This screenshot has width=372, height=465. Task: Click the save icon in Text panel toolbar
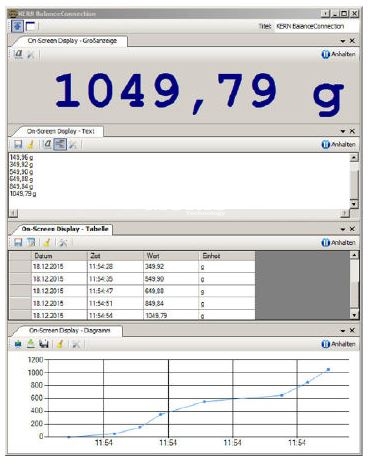point(18,144)
